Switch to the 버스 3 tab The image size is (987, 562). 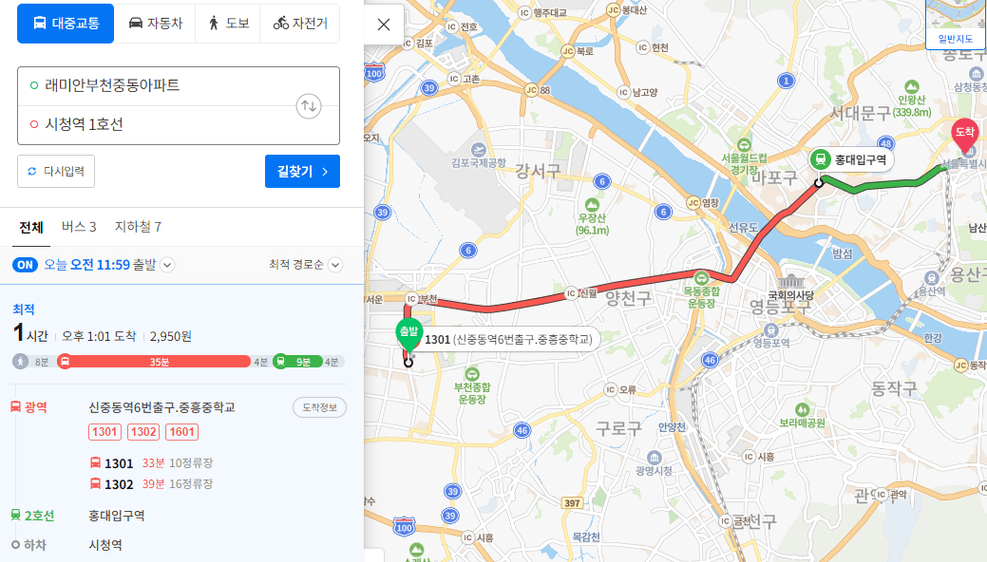(79, 227)
